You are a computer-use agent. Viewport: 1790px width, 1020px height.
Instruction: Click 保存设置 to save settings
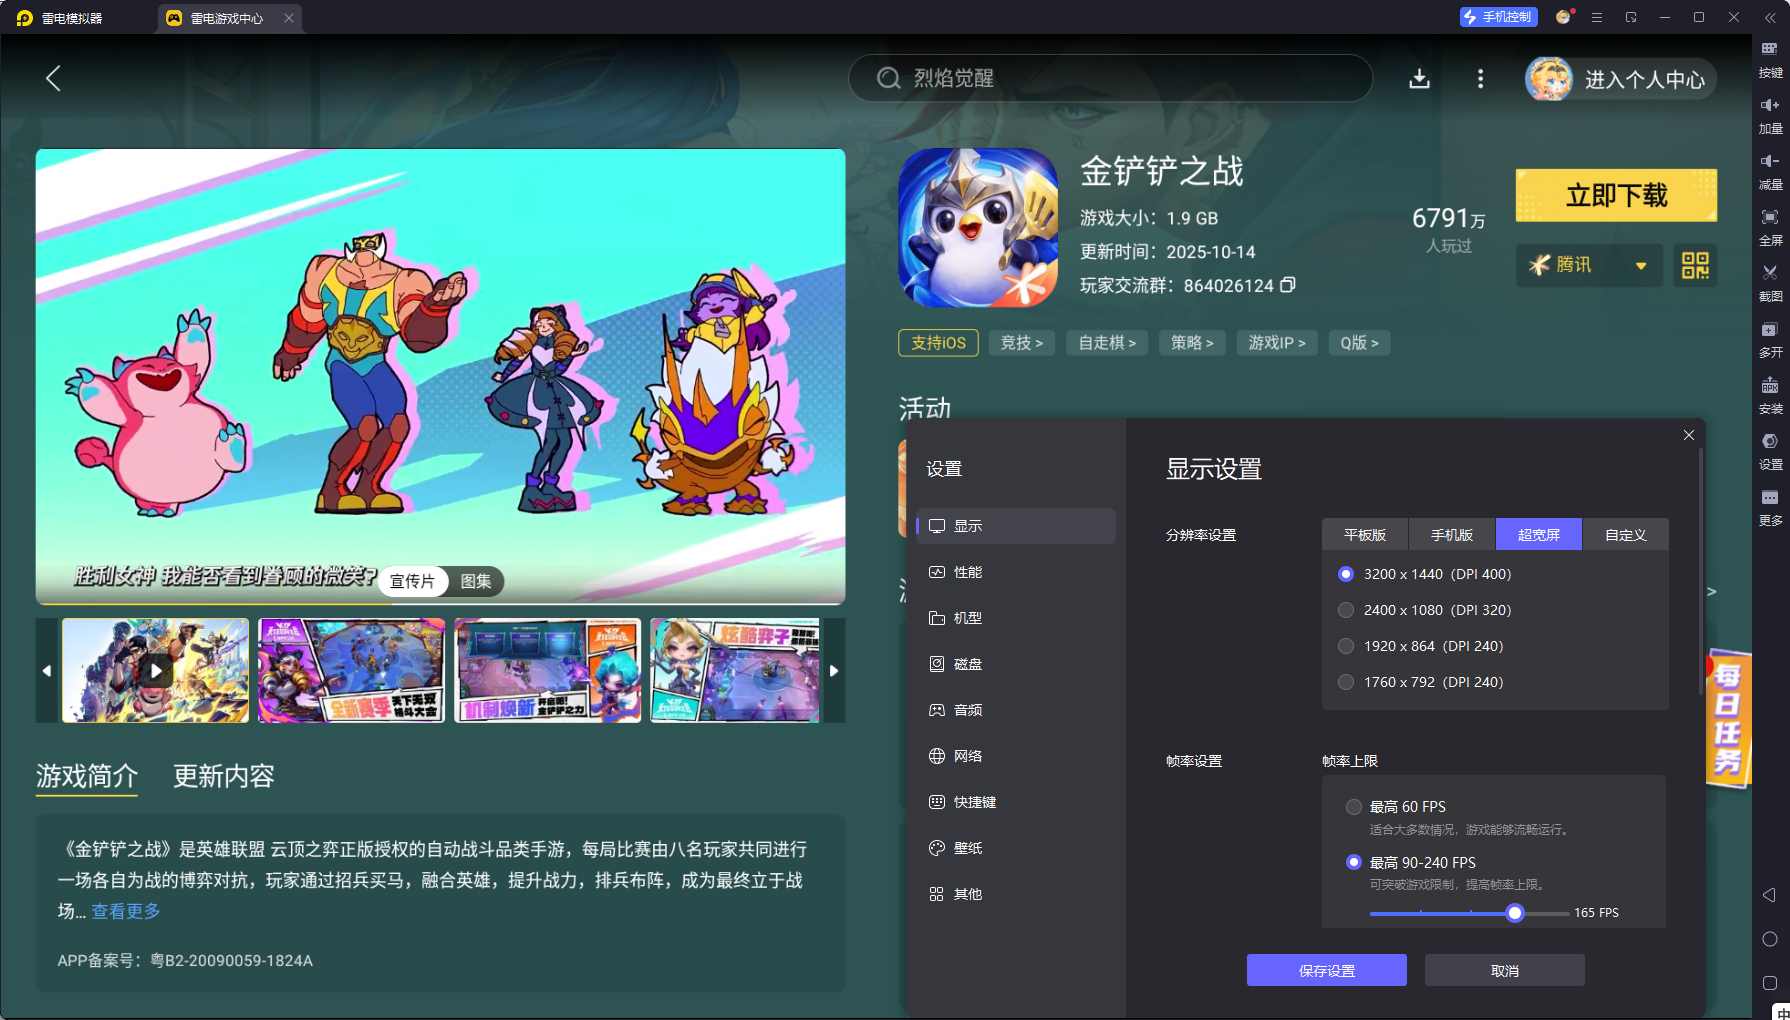[1327, 970]
